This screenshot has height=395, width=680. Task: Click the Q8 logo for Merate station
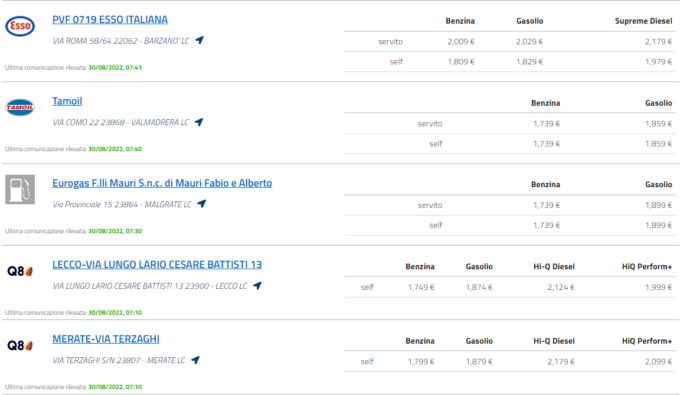20,346
